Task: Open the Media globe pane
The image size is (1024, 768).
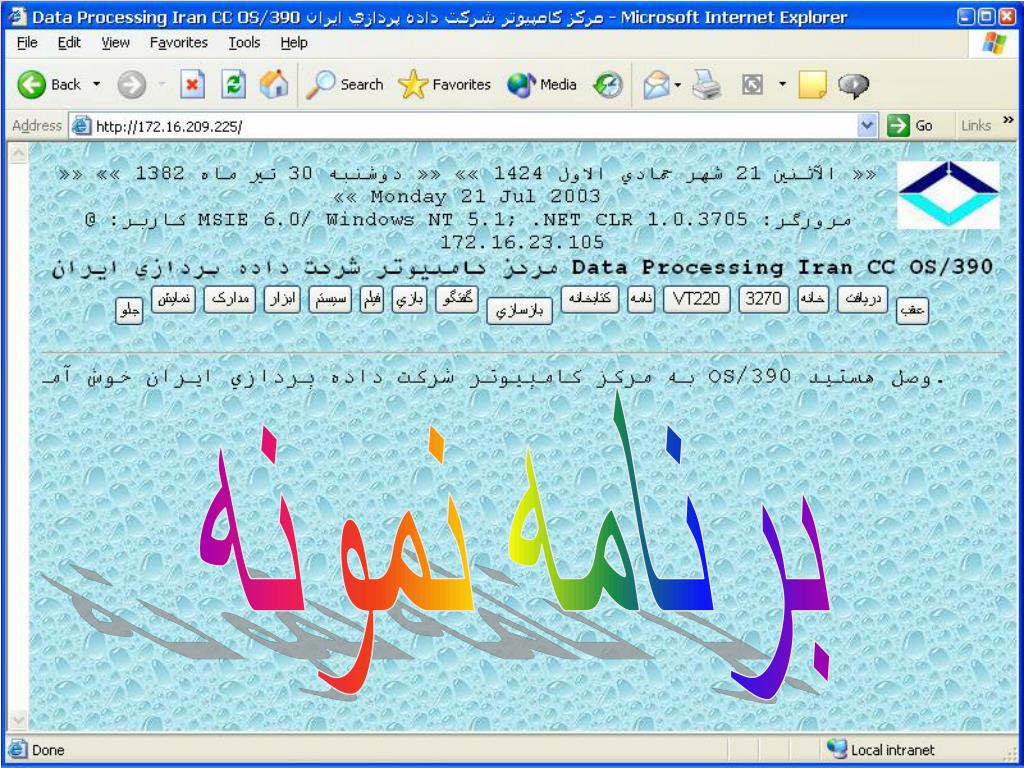Action: tap(542, 85)
